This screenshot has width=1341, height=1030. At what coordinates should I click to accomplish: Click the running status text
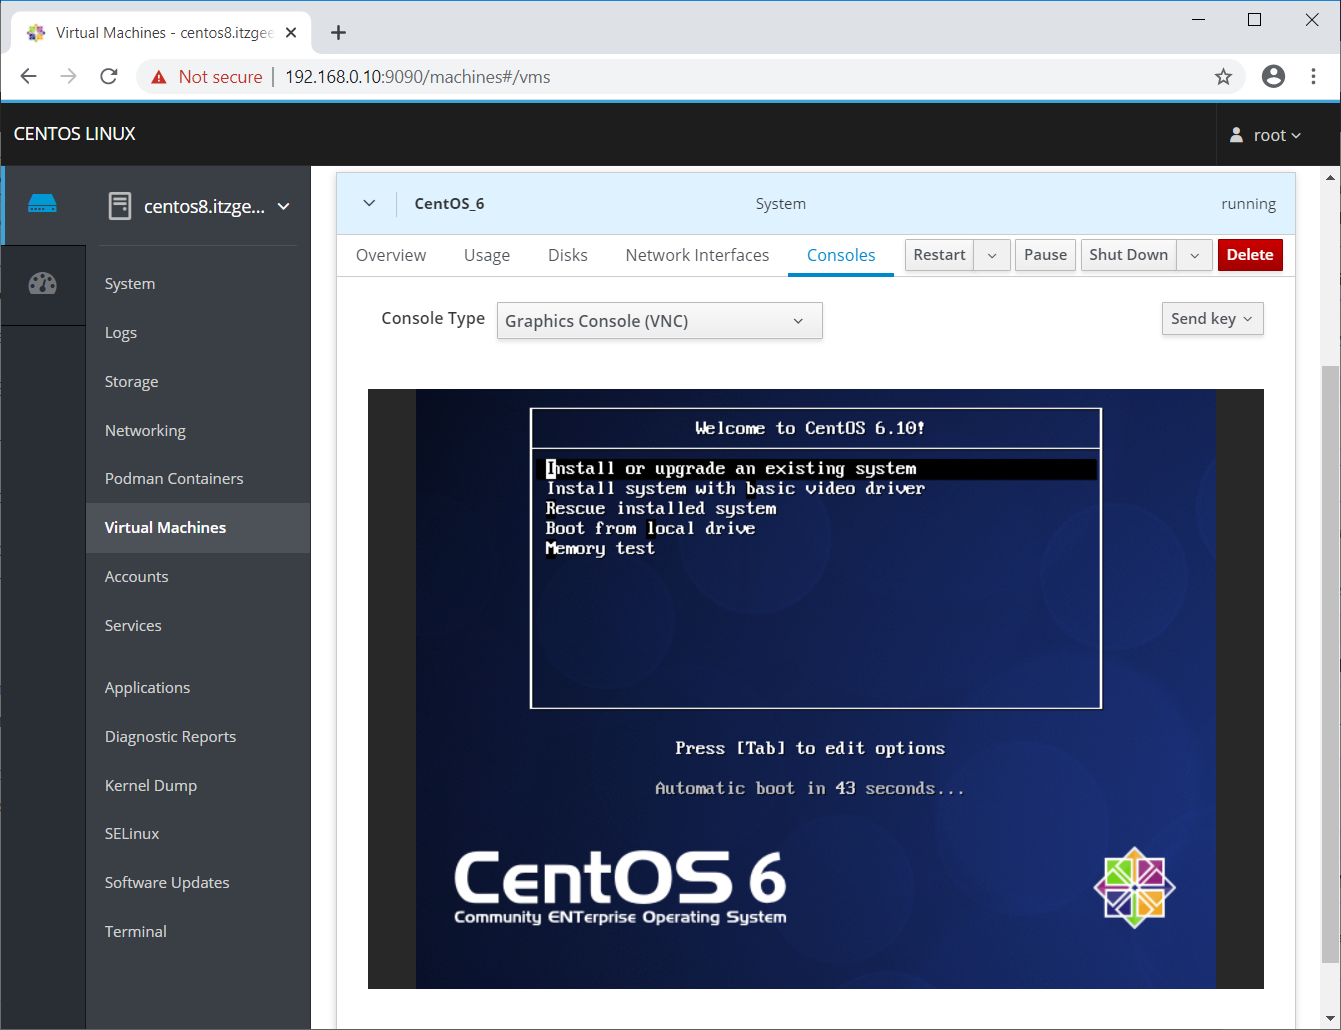[1248, 204]
